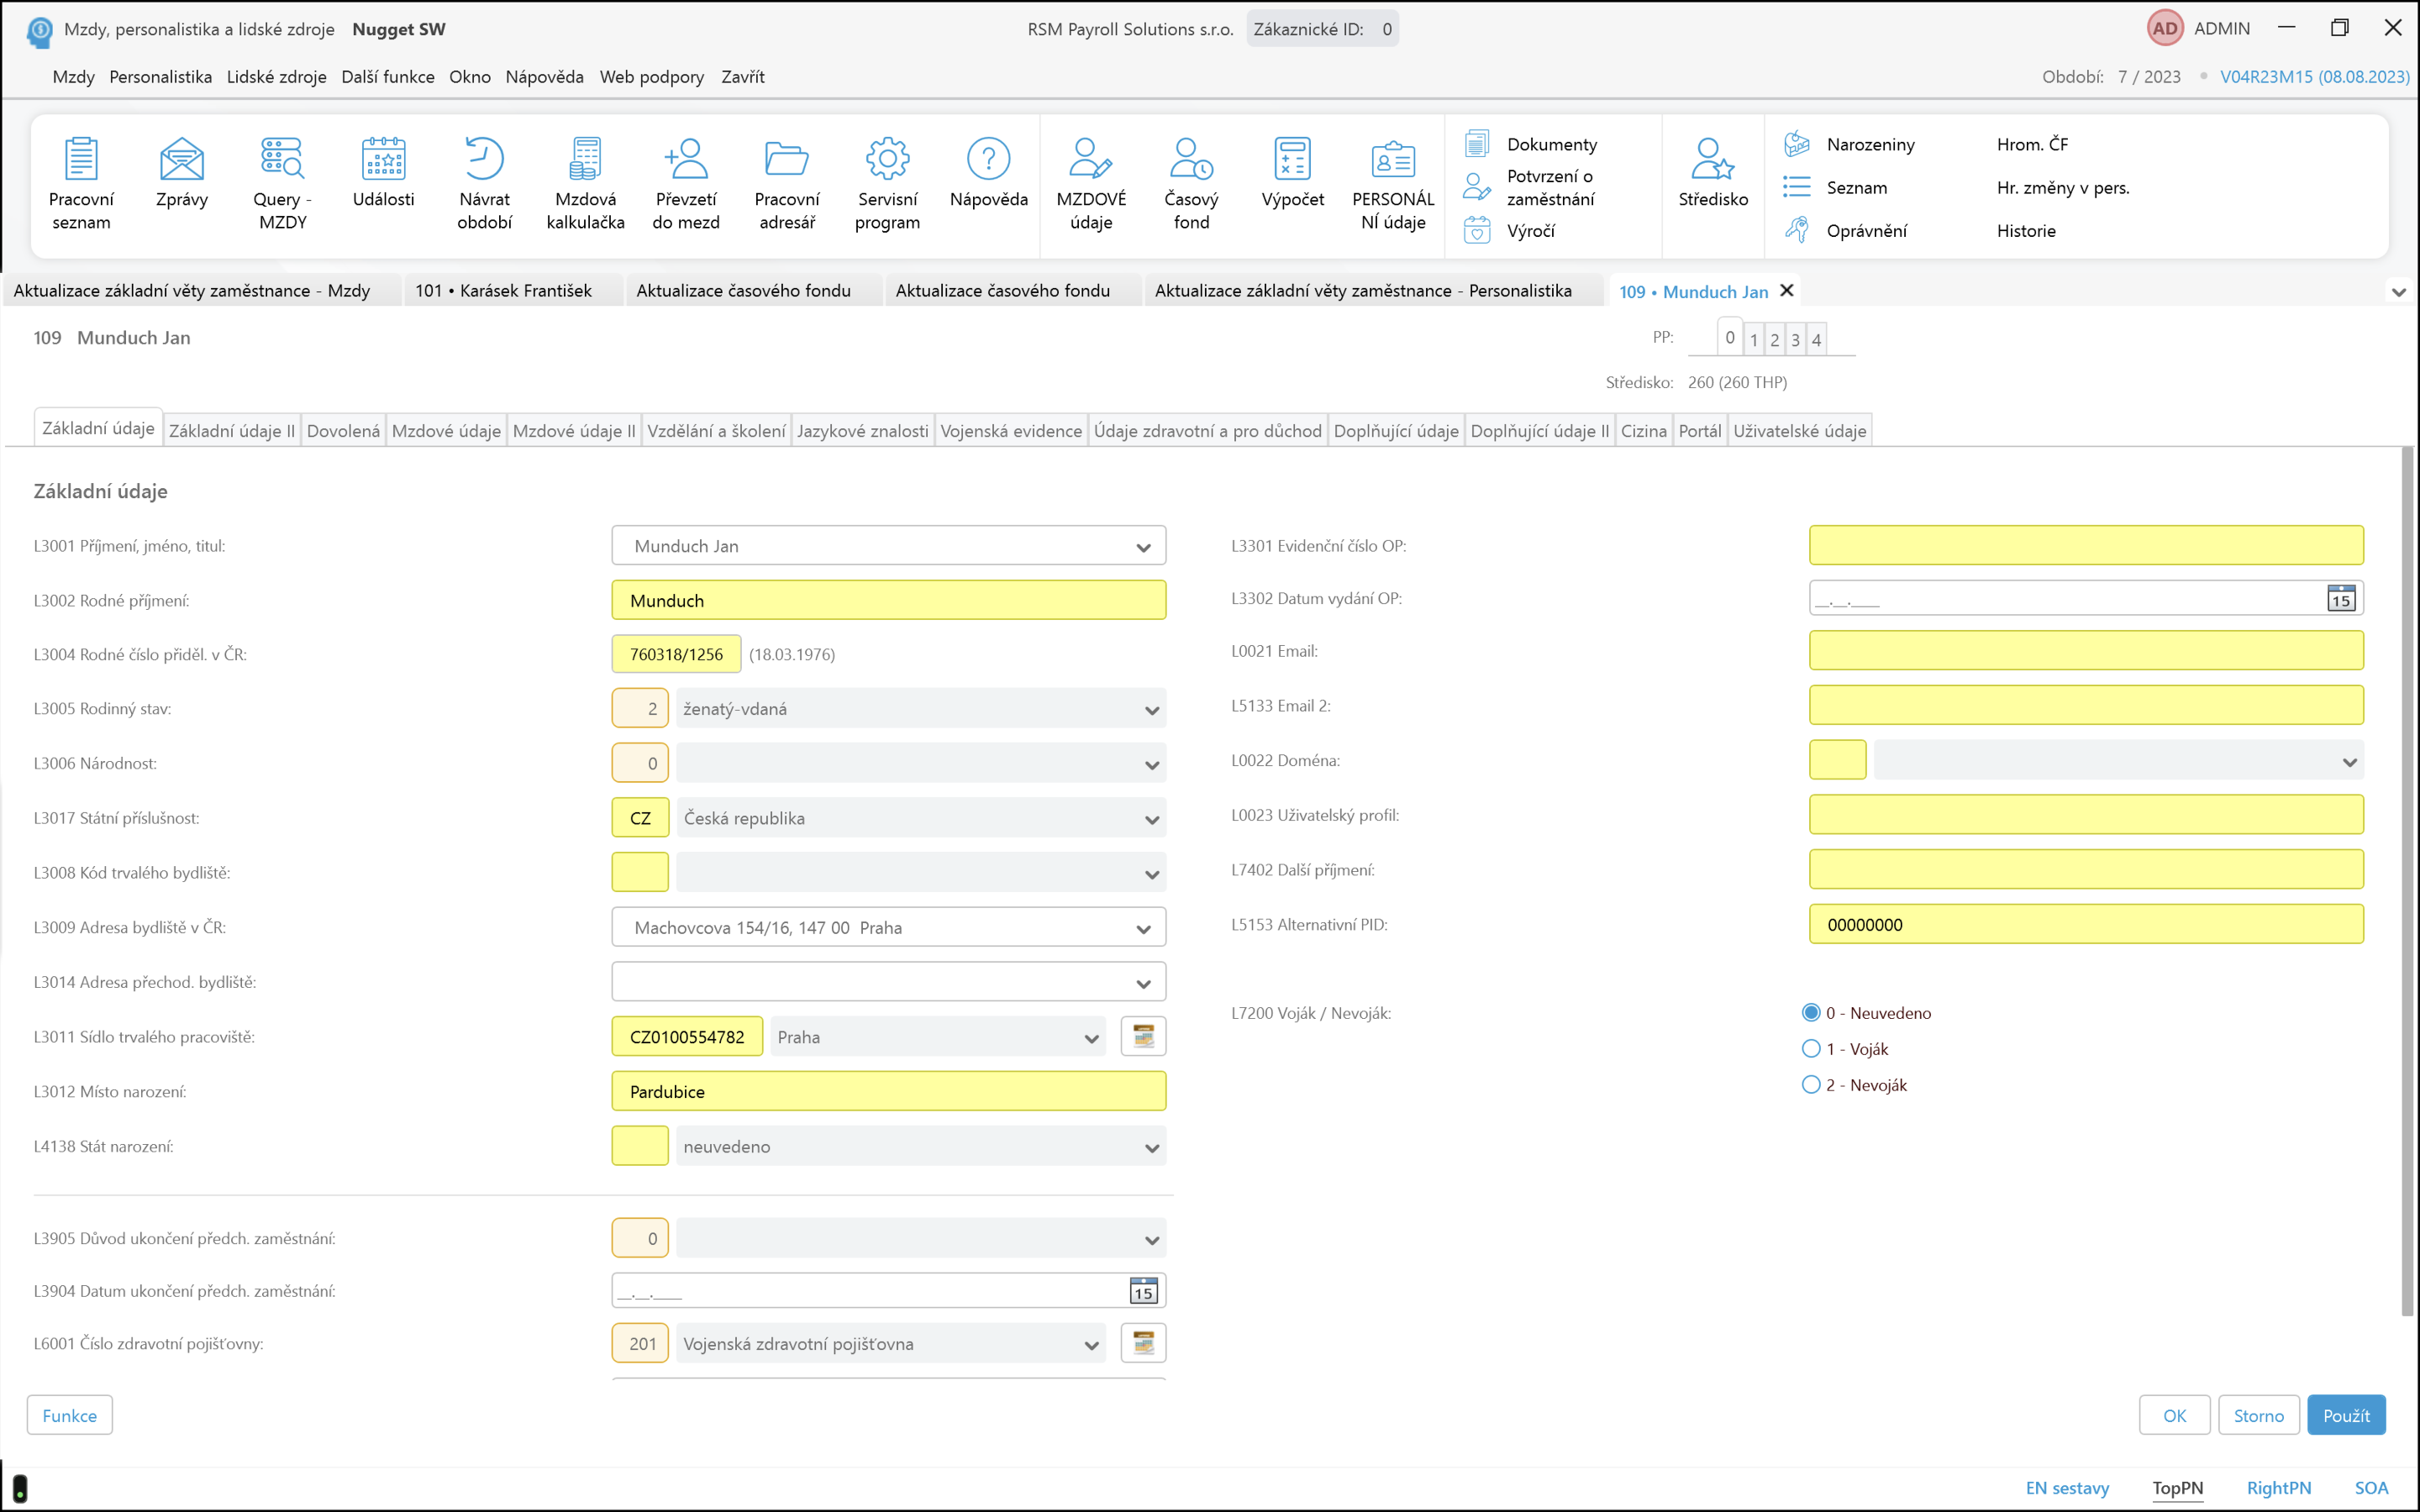The height and width of the screenshot is (1512, 2420).
Task: Click Převzetí do mezd icon
Action: click(x=686, y=184)
